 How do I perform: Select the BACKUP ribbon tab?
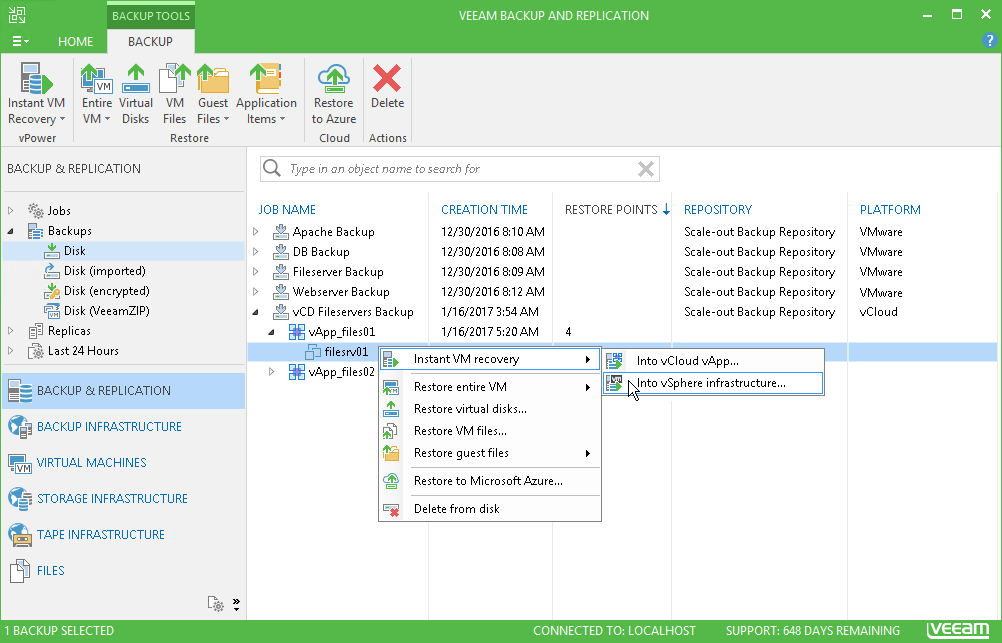click(x=150, y=42)
